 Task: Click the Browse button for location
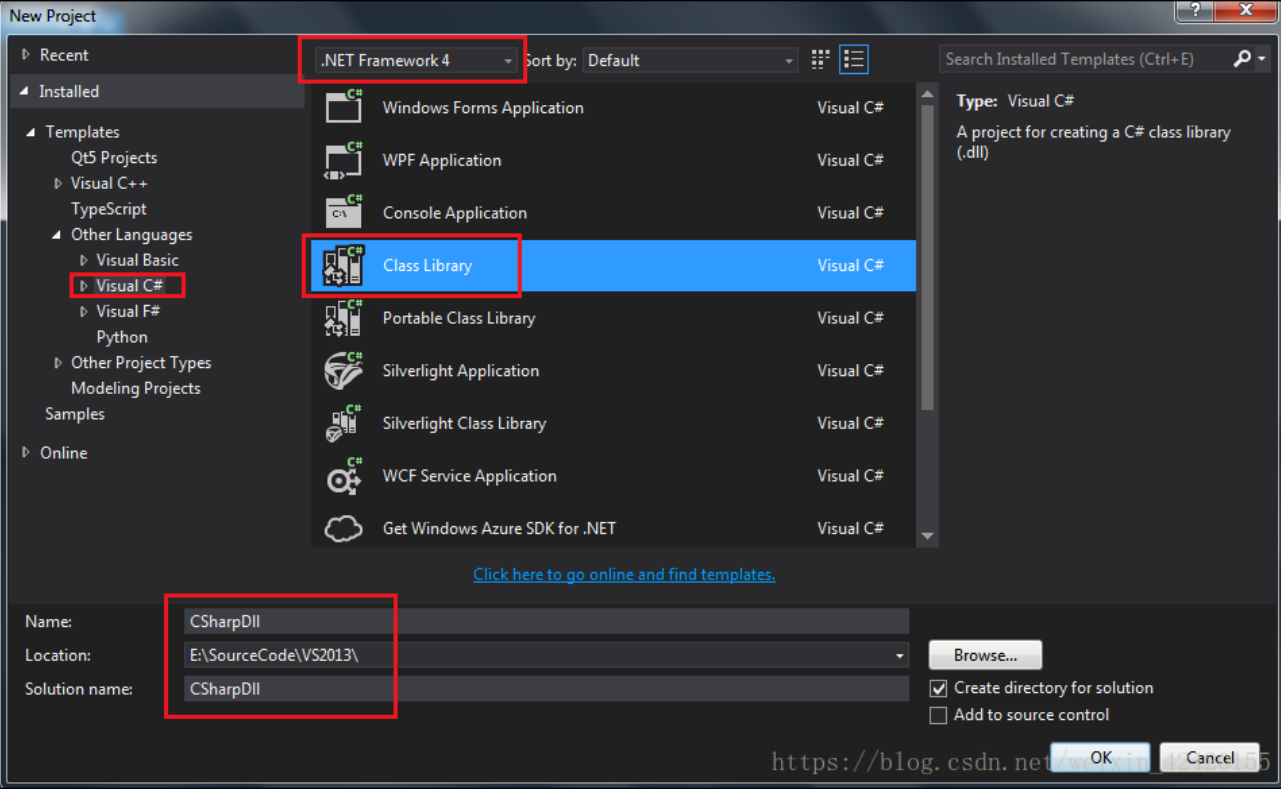coord(985,655)
